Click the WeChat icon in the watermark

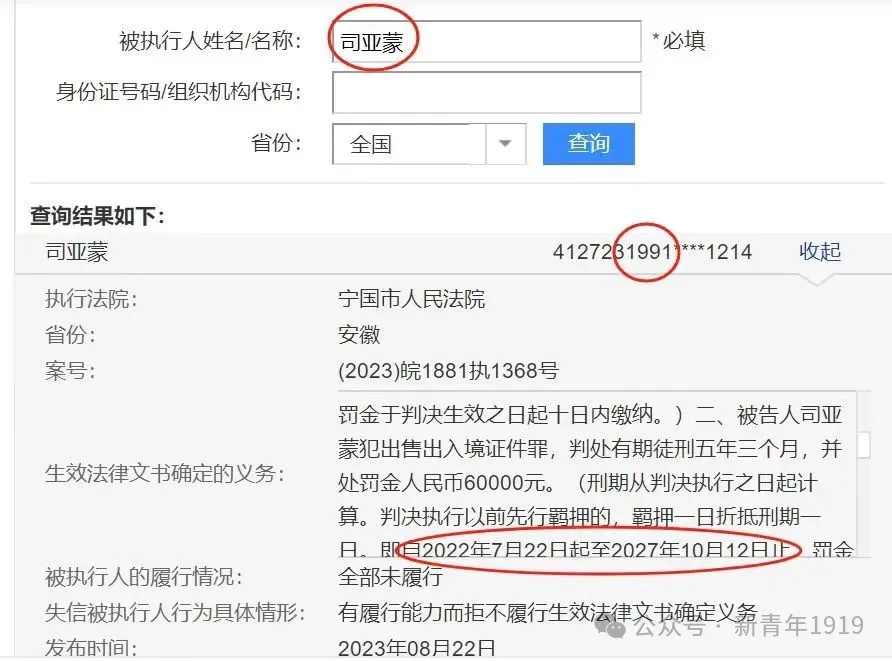(x=610, y=627)
